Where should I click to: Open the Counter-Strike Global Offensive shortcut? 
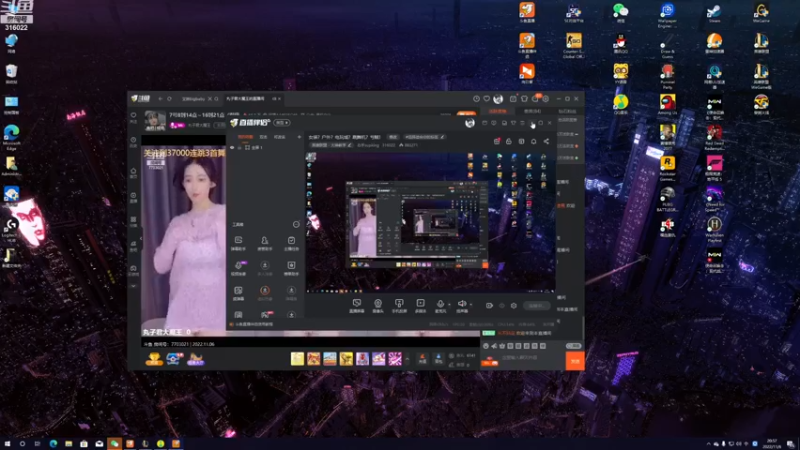point(573,45)
